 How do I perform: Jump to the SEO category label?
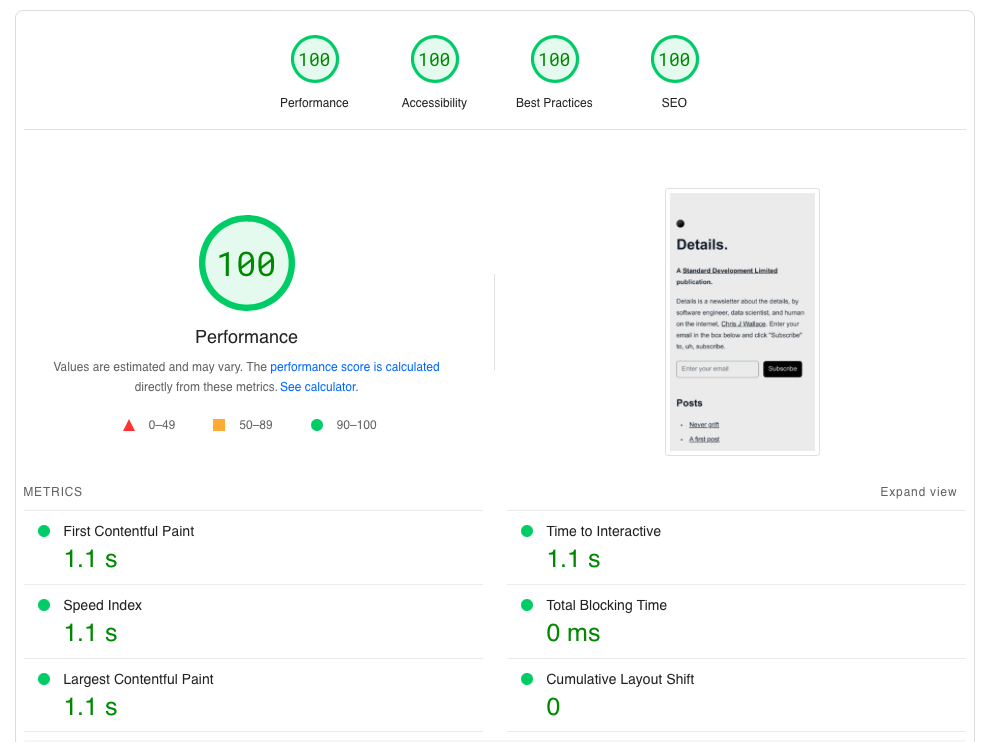(x=674, y=102)
